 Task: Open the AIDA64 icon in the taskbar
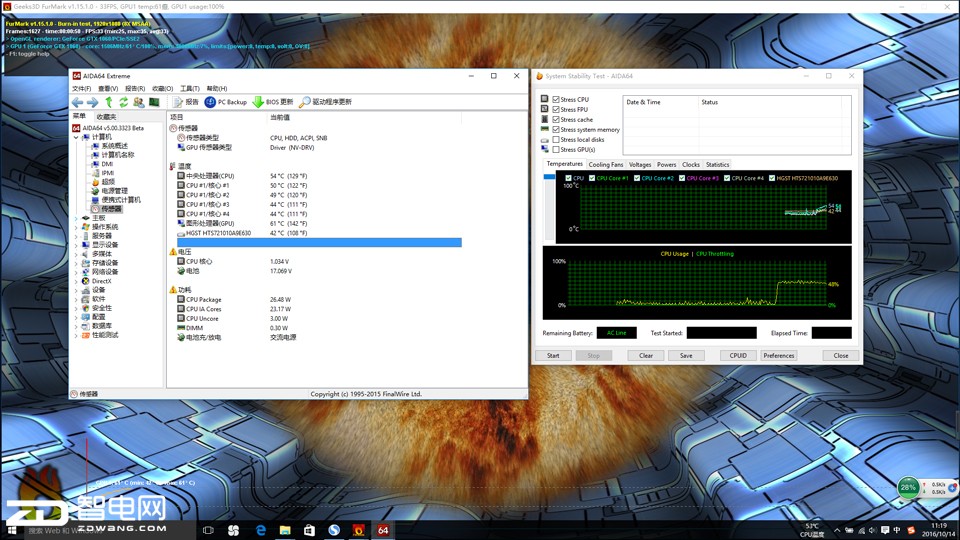(383, 530)
